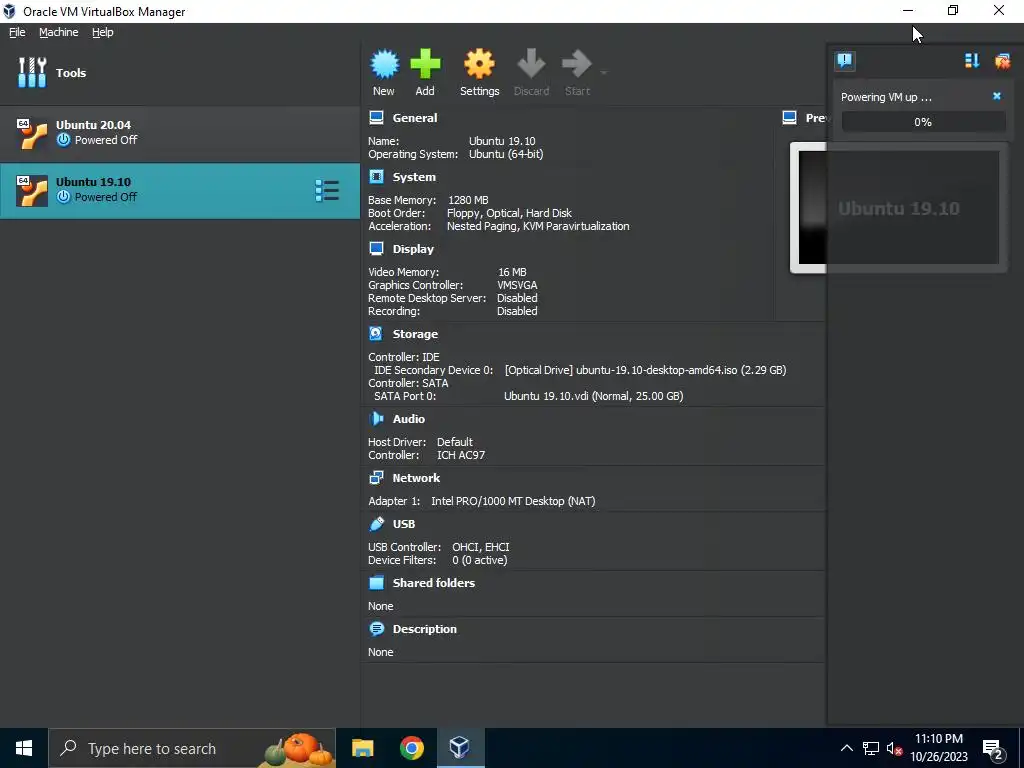
Task: Click video memory value 16 MB
Action: pos(511,272)
